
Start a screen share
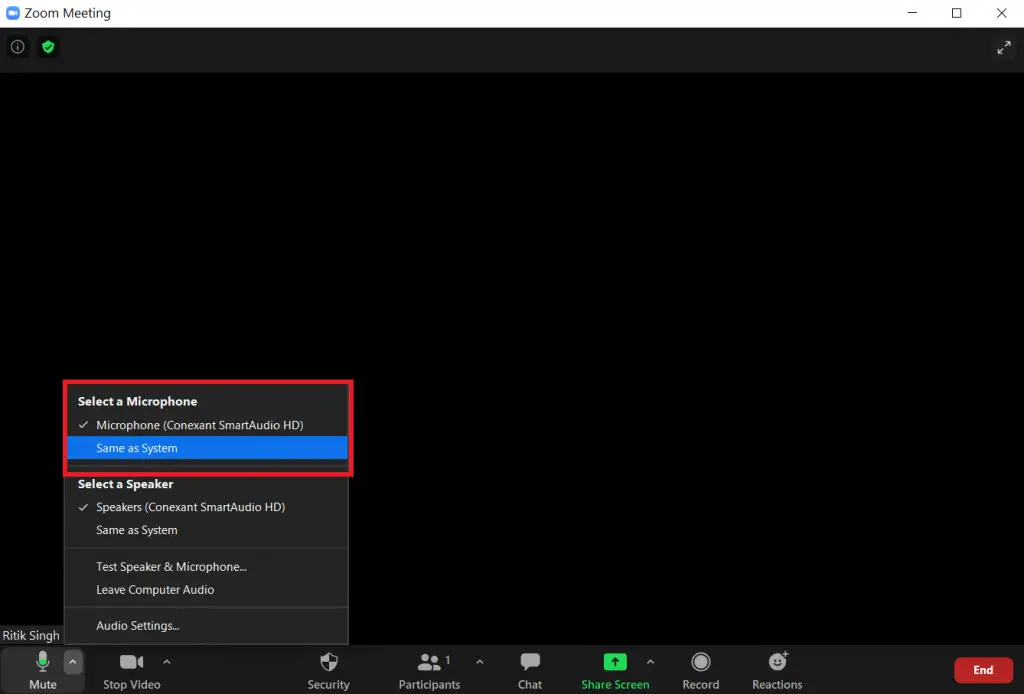tap(614, 668)
